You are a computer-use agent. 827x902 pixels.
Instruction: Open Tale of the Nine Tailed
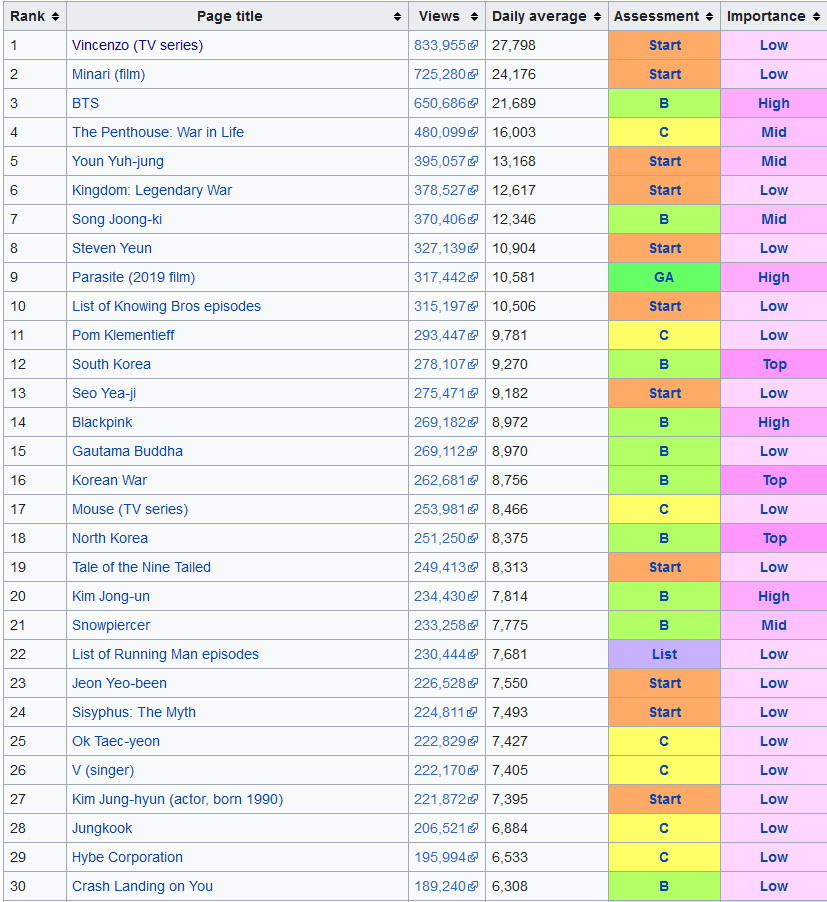141,567
